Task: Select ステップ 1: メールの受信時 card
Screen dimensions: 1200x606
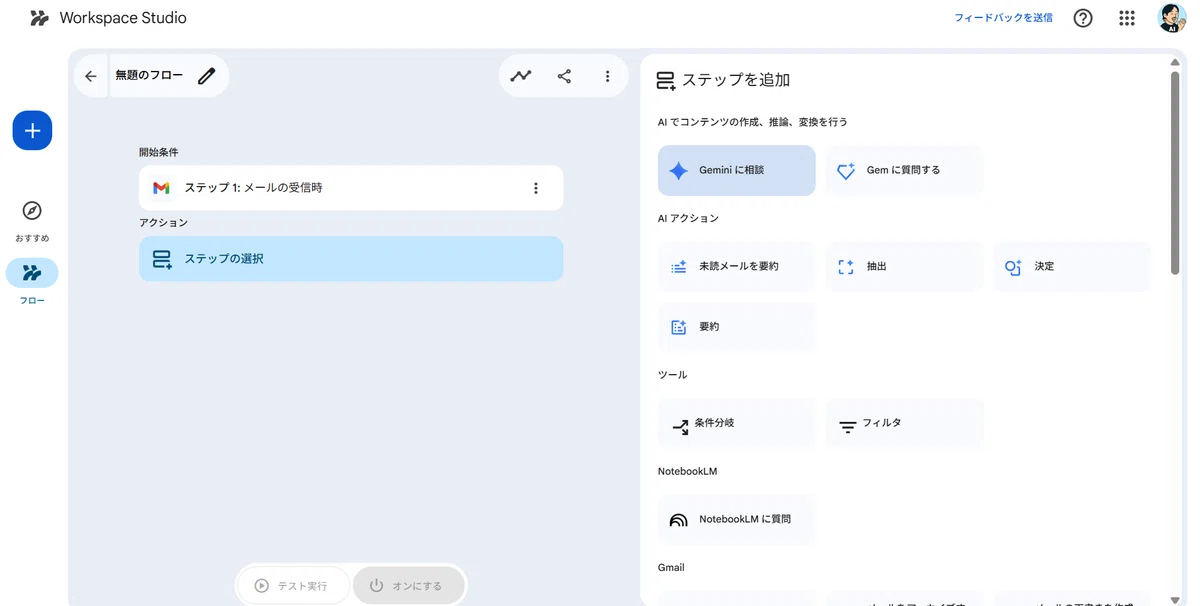Action: (x=351, y=188)
